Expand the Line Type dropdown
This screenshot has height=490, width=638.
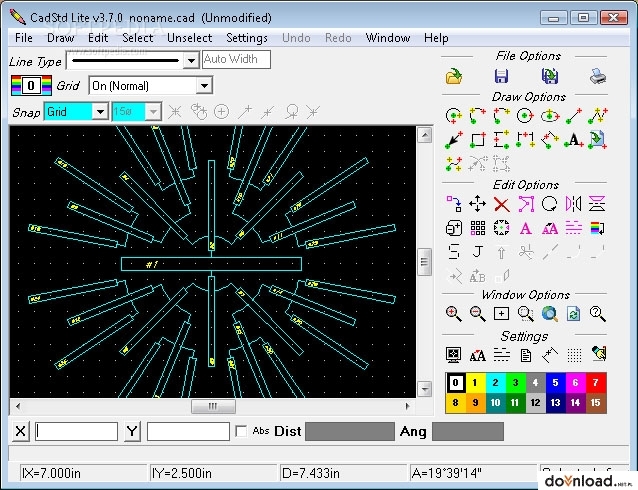(191, 61)
